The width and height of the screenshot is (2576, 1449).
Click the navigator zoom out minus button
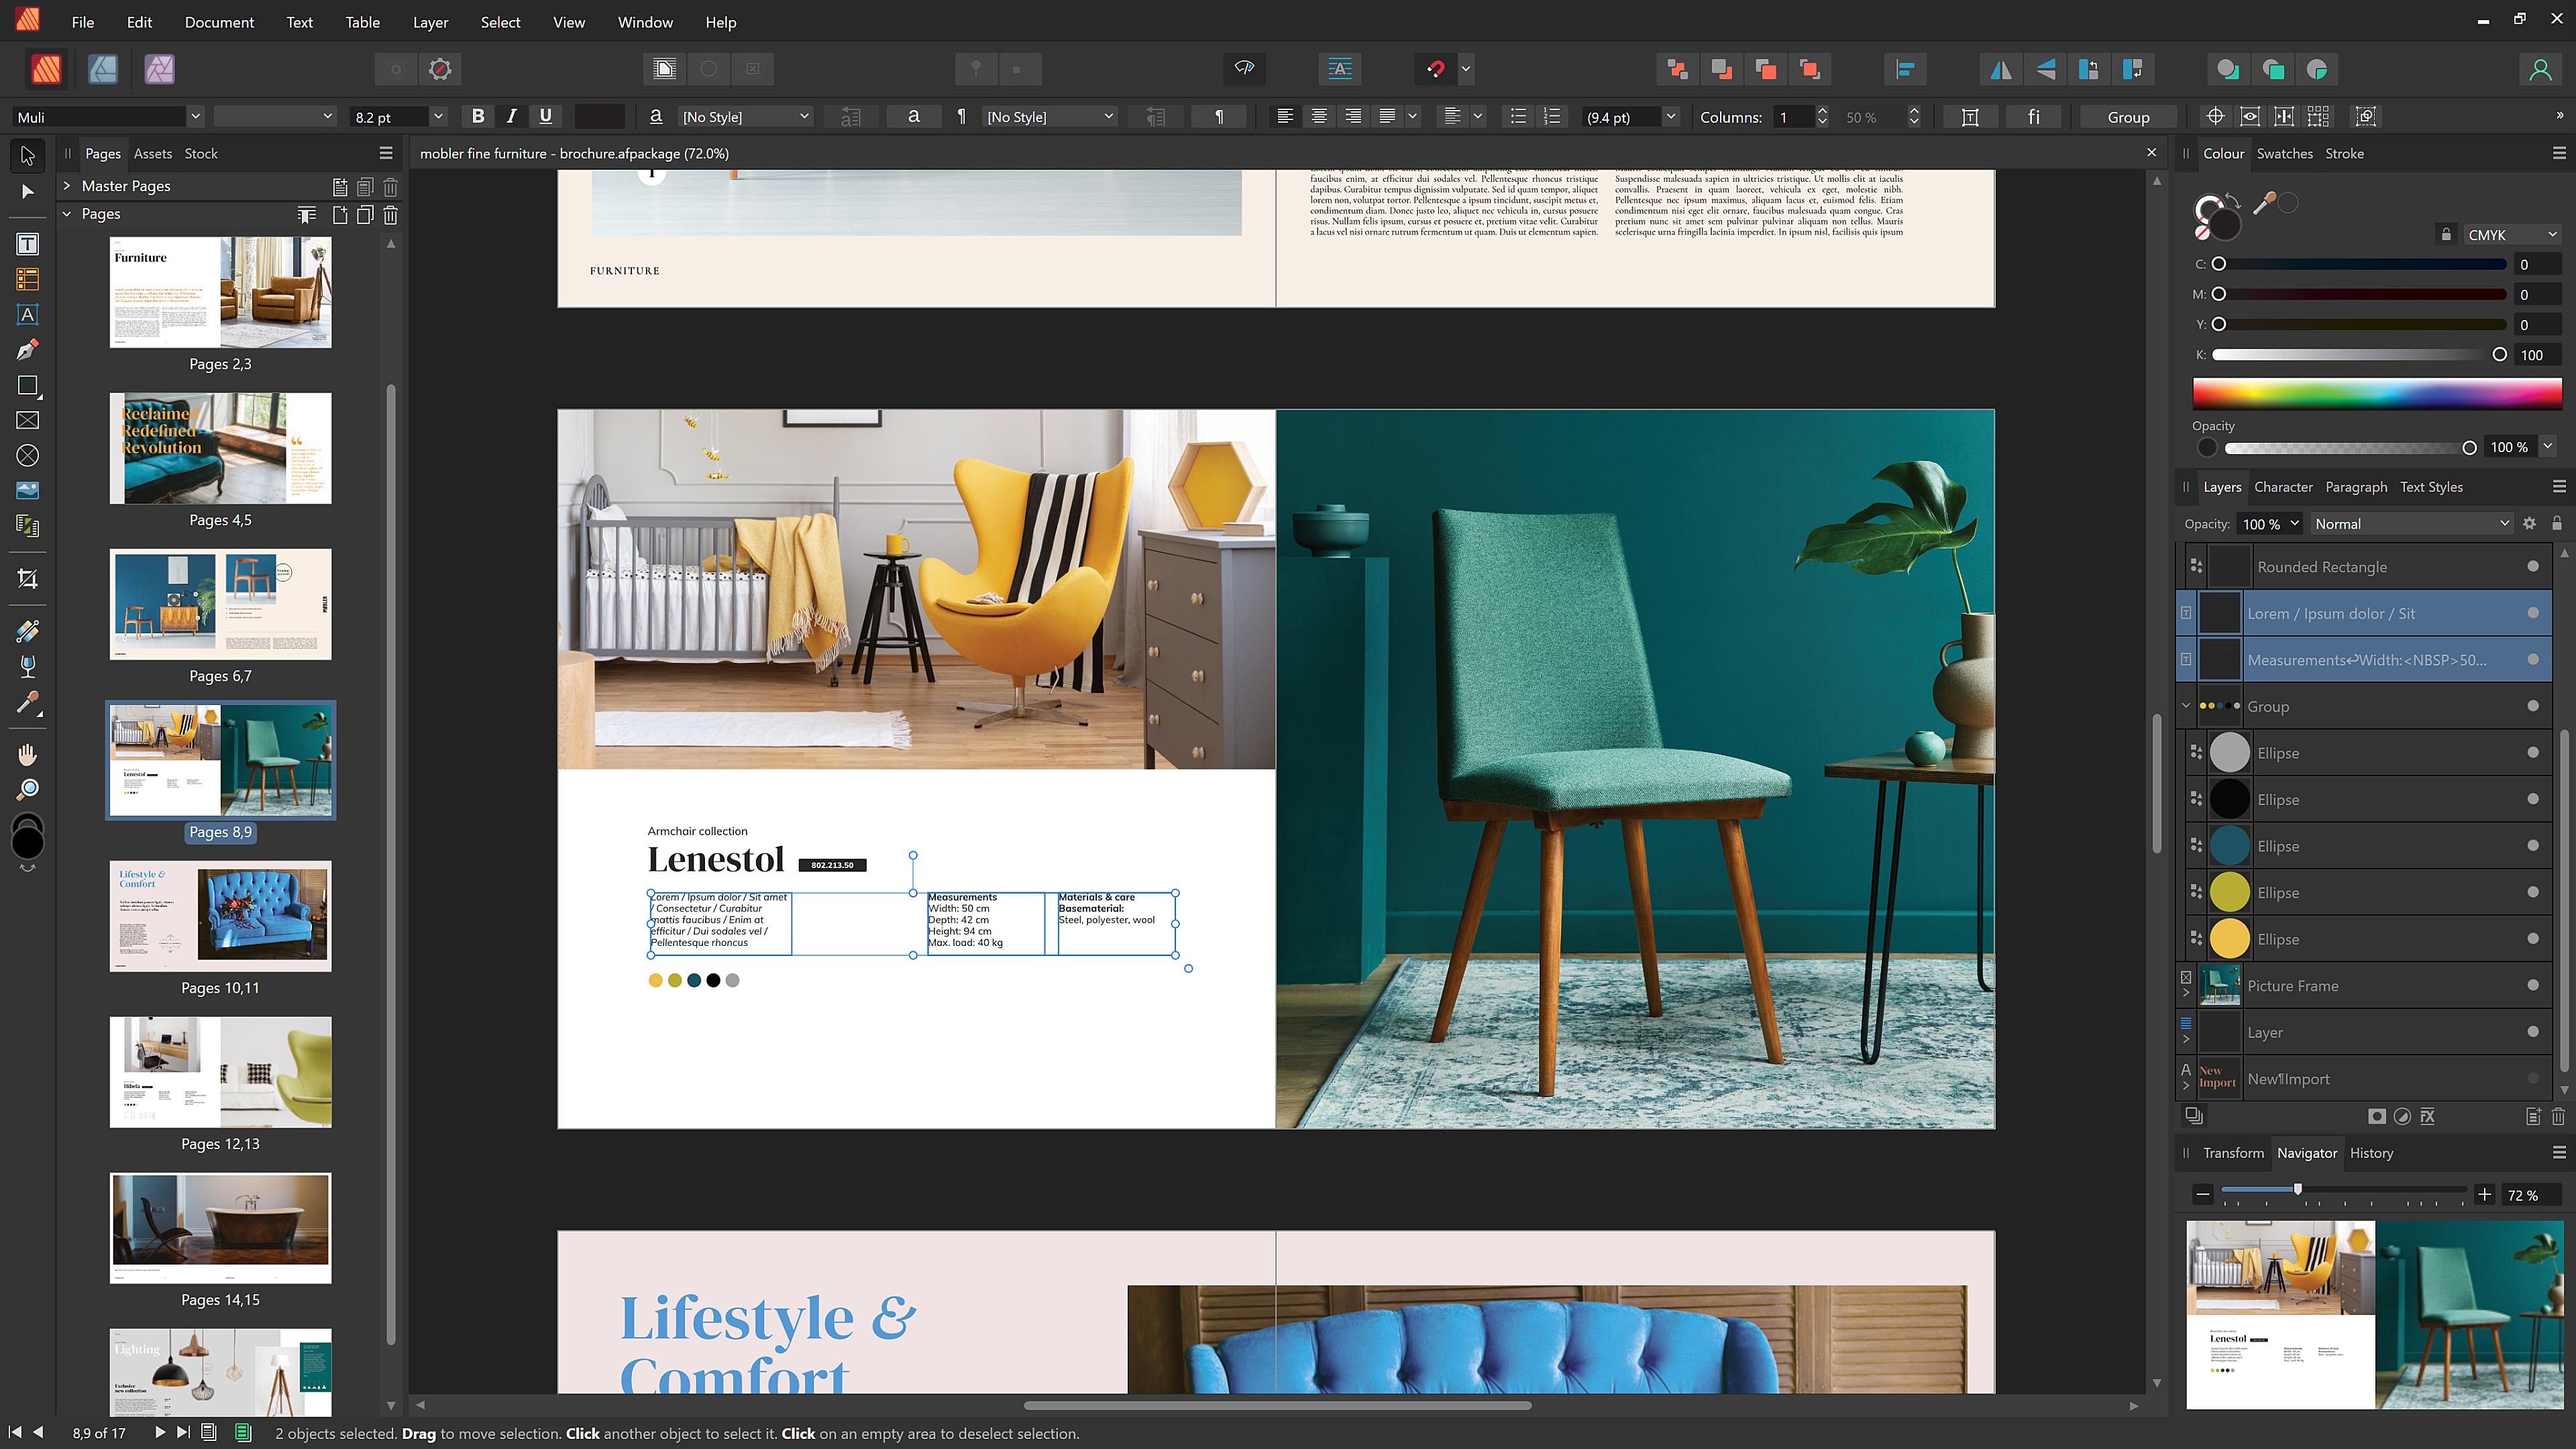coord(2202,1195)
